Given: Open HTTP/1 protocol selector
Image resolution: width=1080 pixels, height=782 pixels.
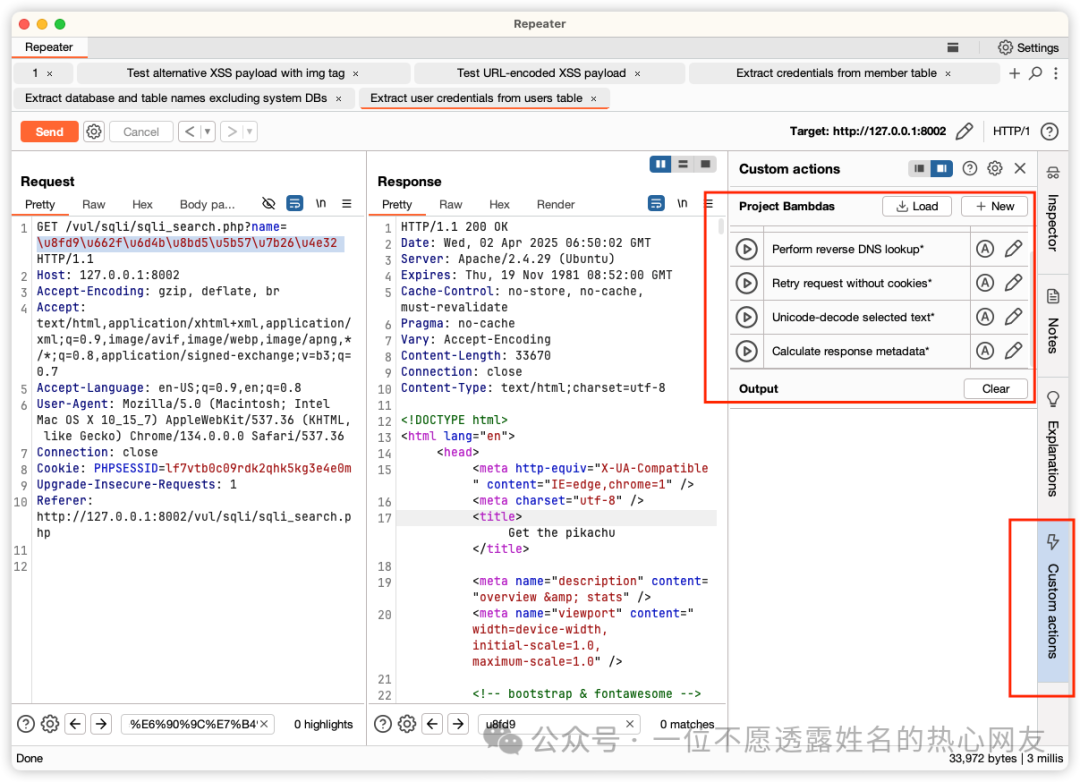Looking at the screenshot, I should coord(1011,131).
